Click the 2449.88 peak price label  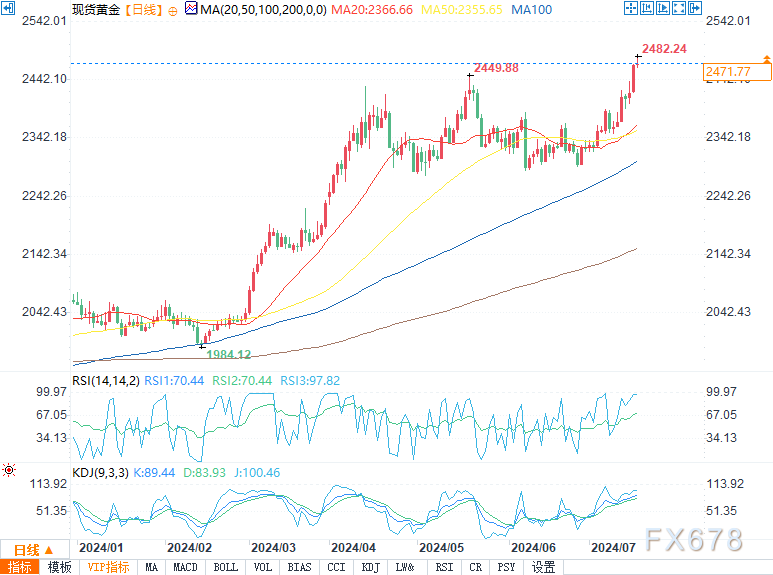(x=496, y=68)
